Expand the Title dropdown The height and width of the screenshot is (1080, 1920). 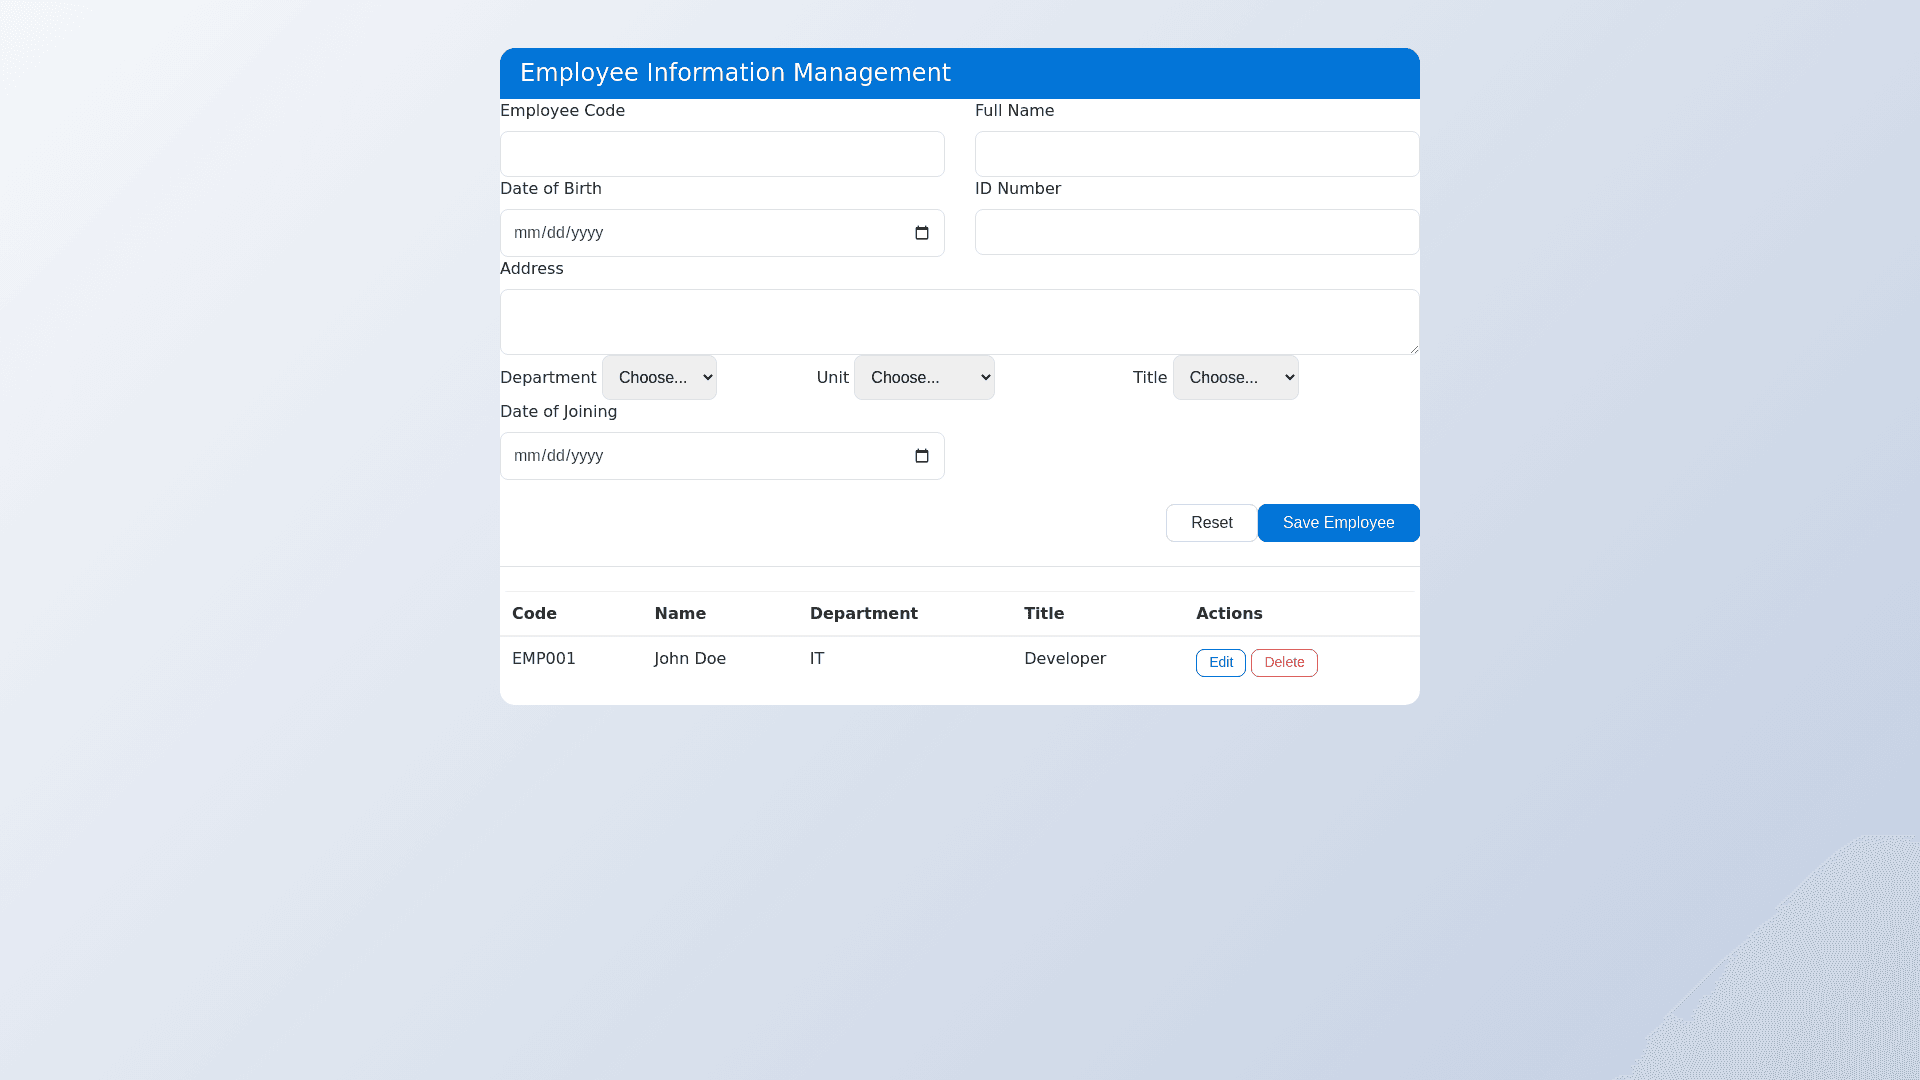[x=1235, y=378]
